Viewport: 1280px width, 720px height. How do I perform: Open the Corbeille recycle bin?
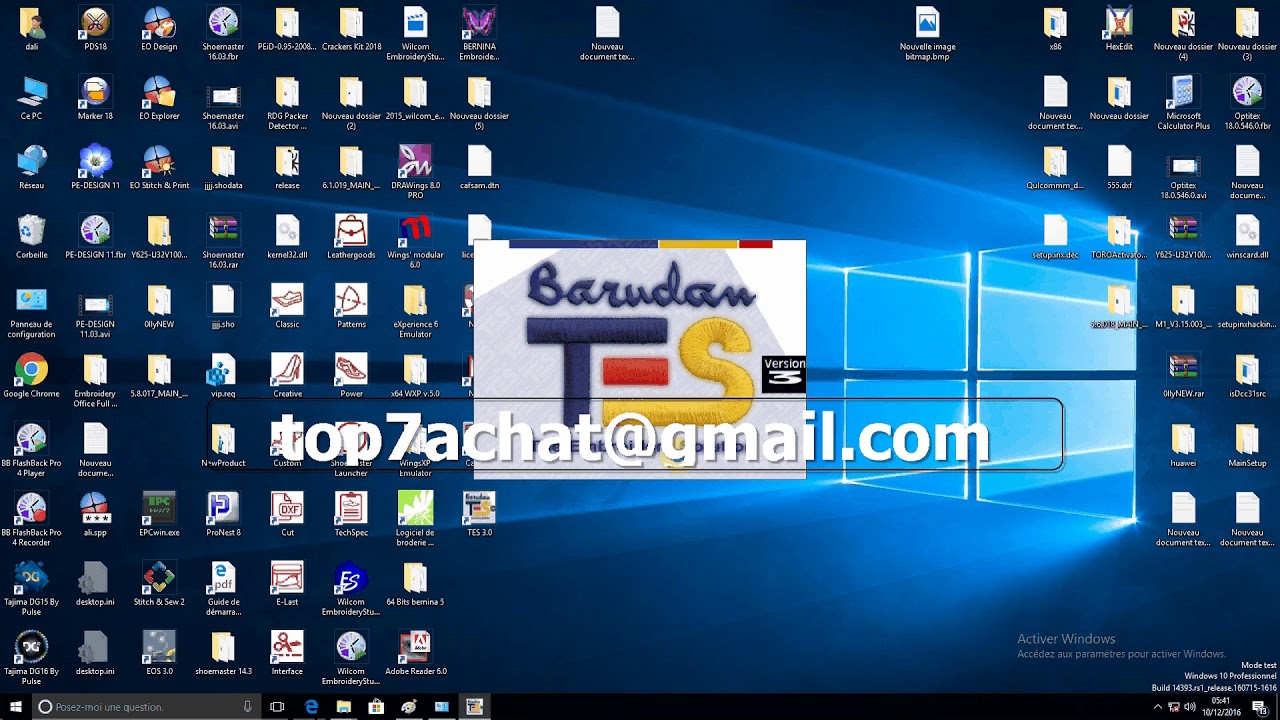point(31,230)
